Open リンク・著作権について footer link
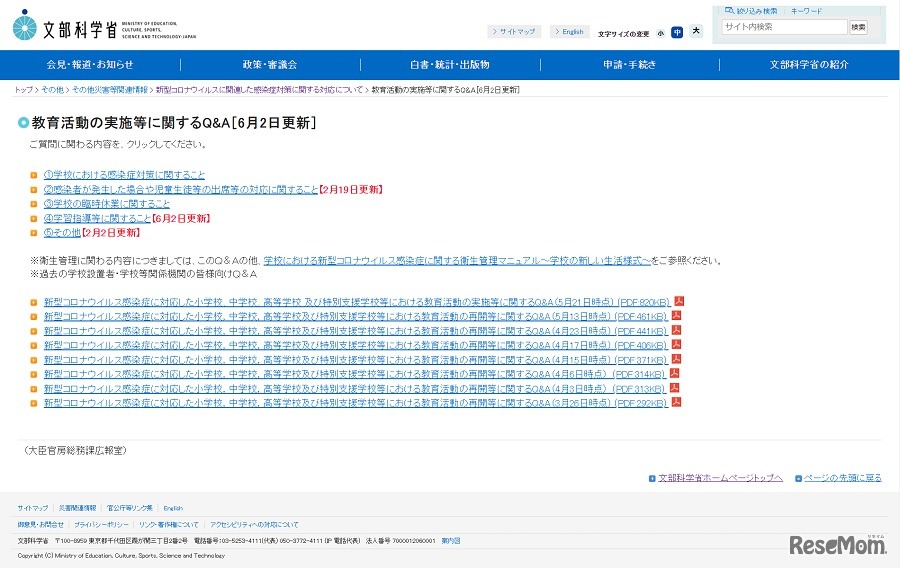This screenshot has height=568, width=900. 169,524
